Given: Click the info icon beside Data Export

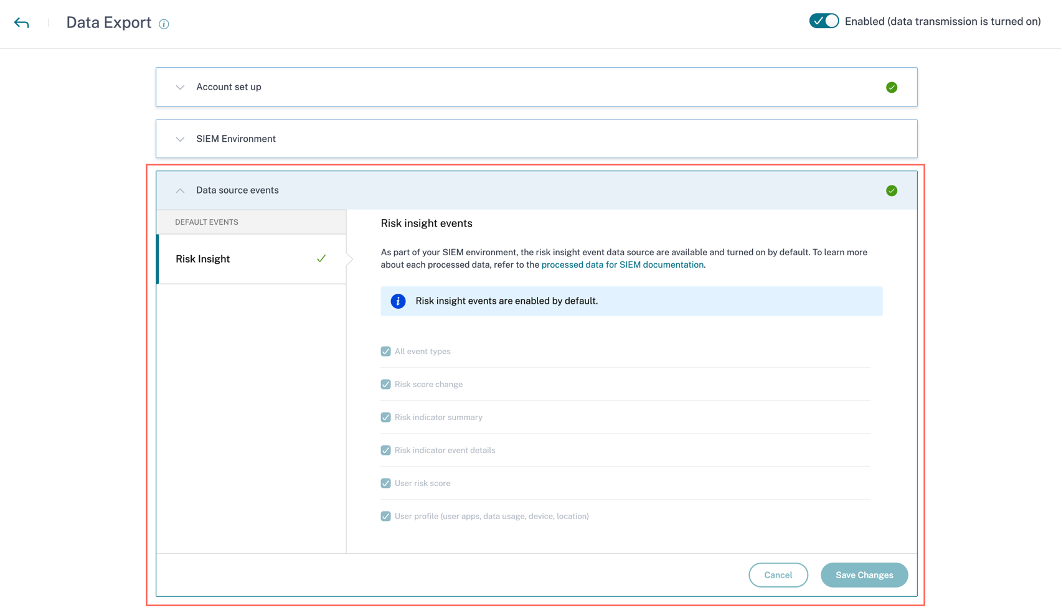Looking at the screenshot, I should click(x=164, y=24).
